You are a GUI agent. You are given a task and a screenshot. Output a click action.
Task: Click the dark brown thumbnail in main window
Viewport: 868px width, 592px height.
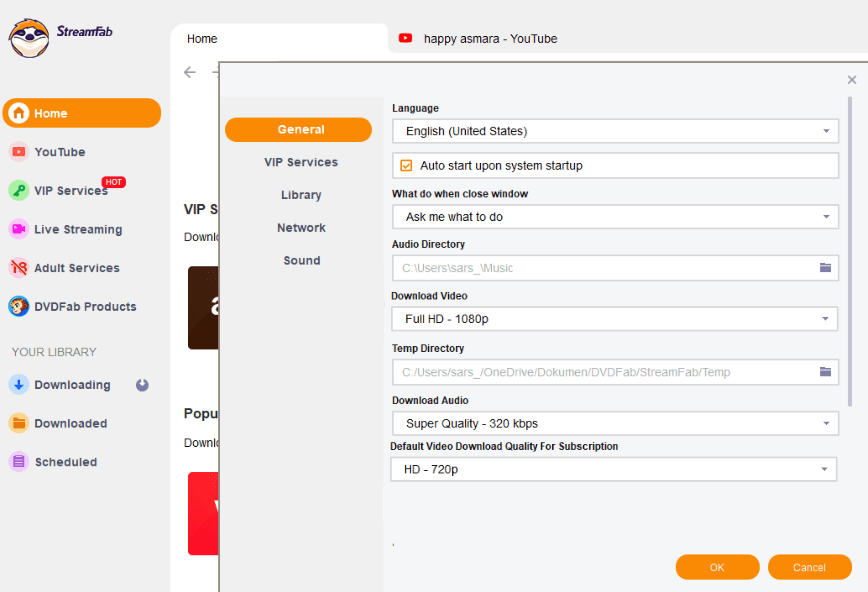click(x=203, y=308)
